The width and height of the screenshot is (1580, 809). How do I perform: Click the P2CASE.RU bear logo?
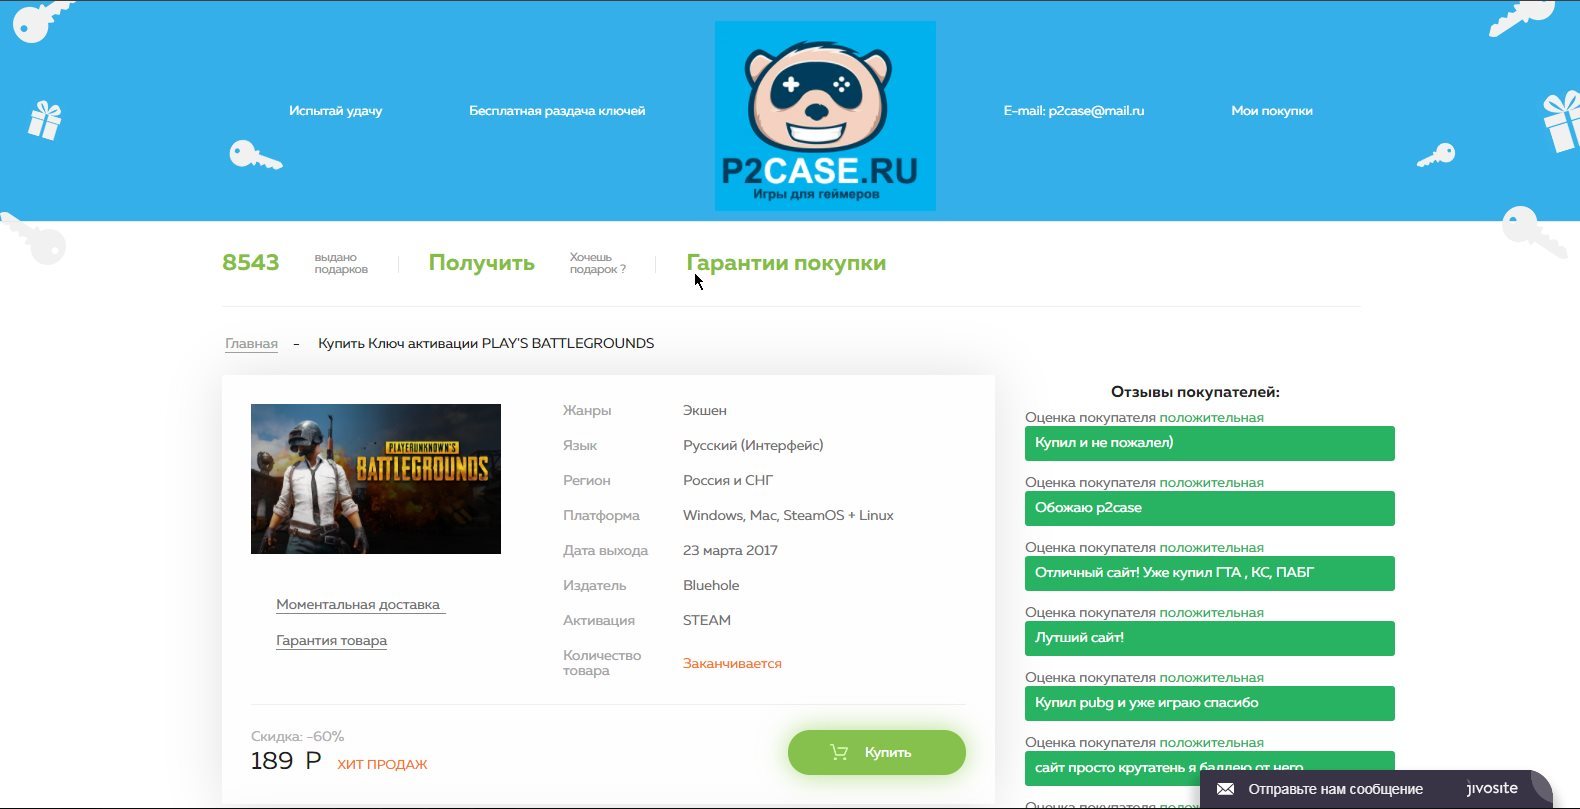[x=825, y=116]
